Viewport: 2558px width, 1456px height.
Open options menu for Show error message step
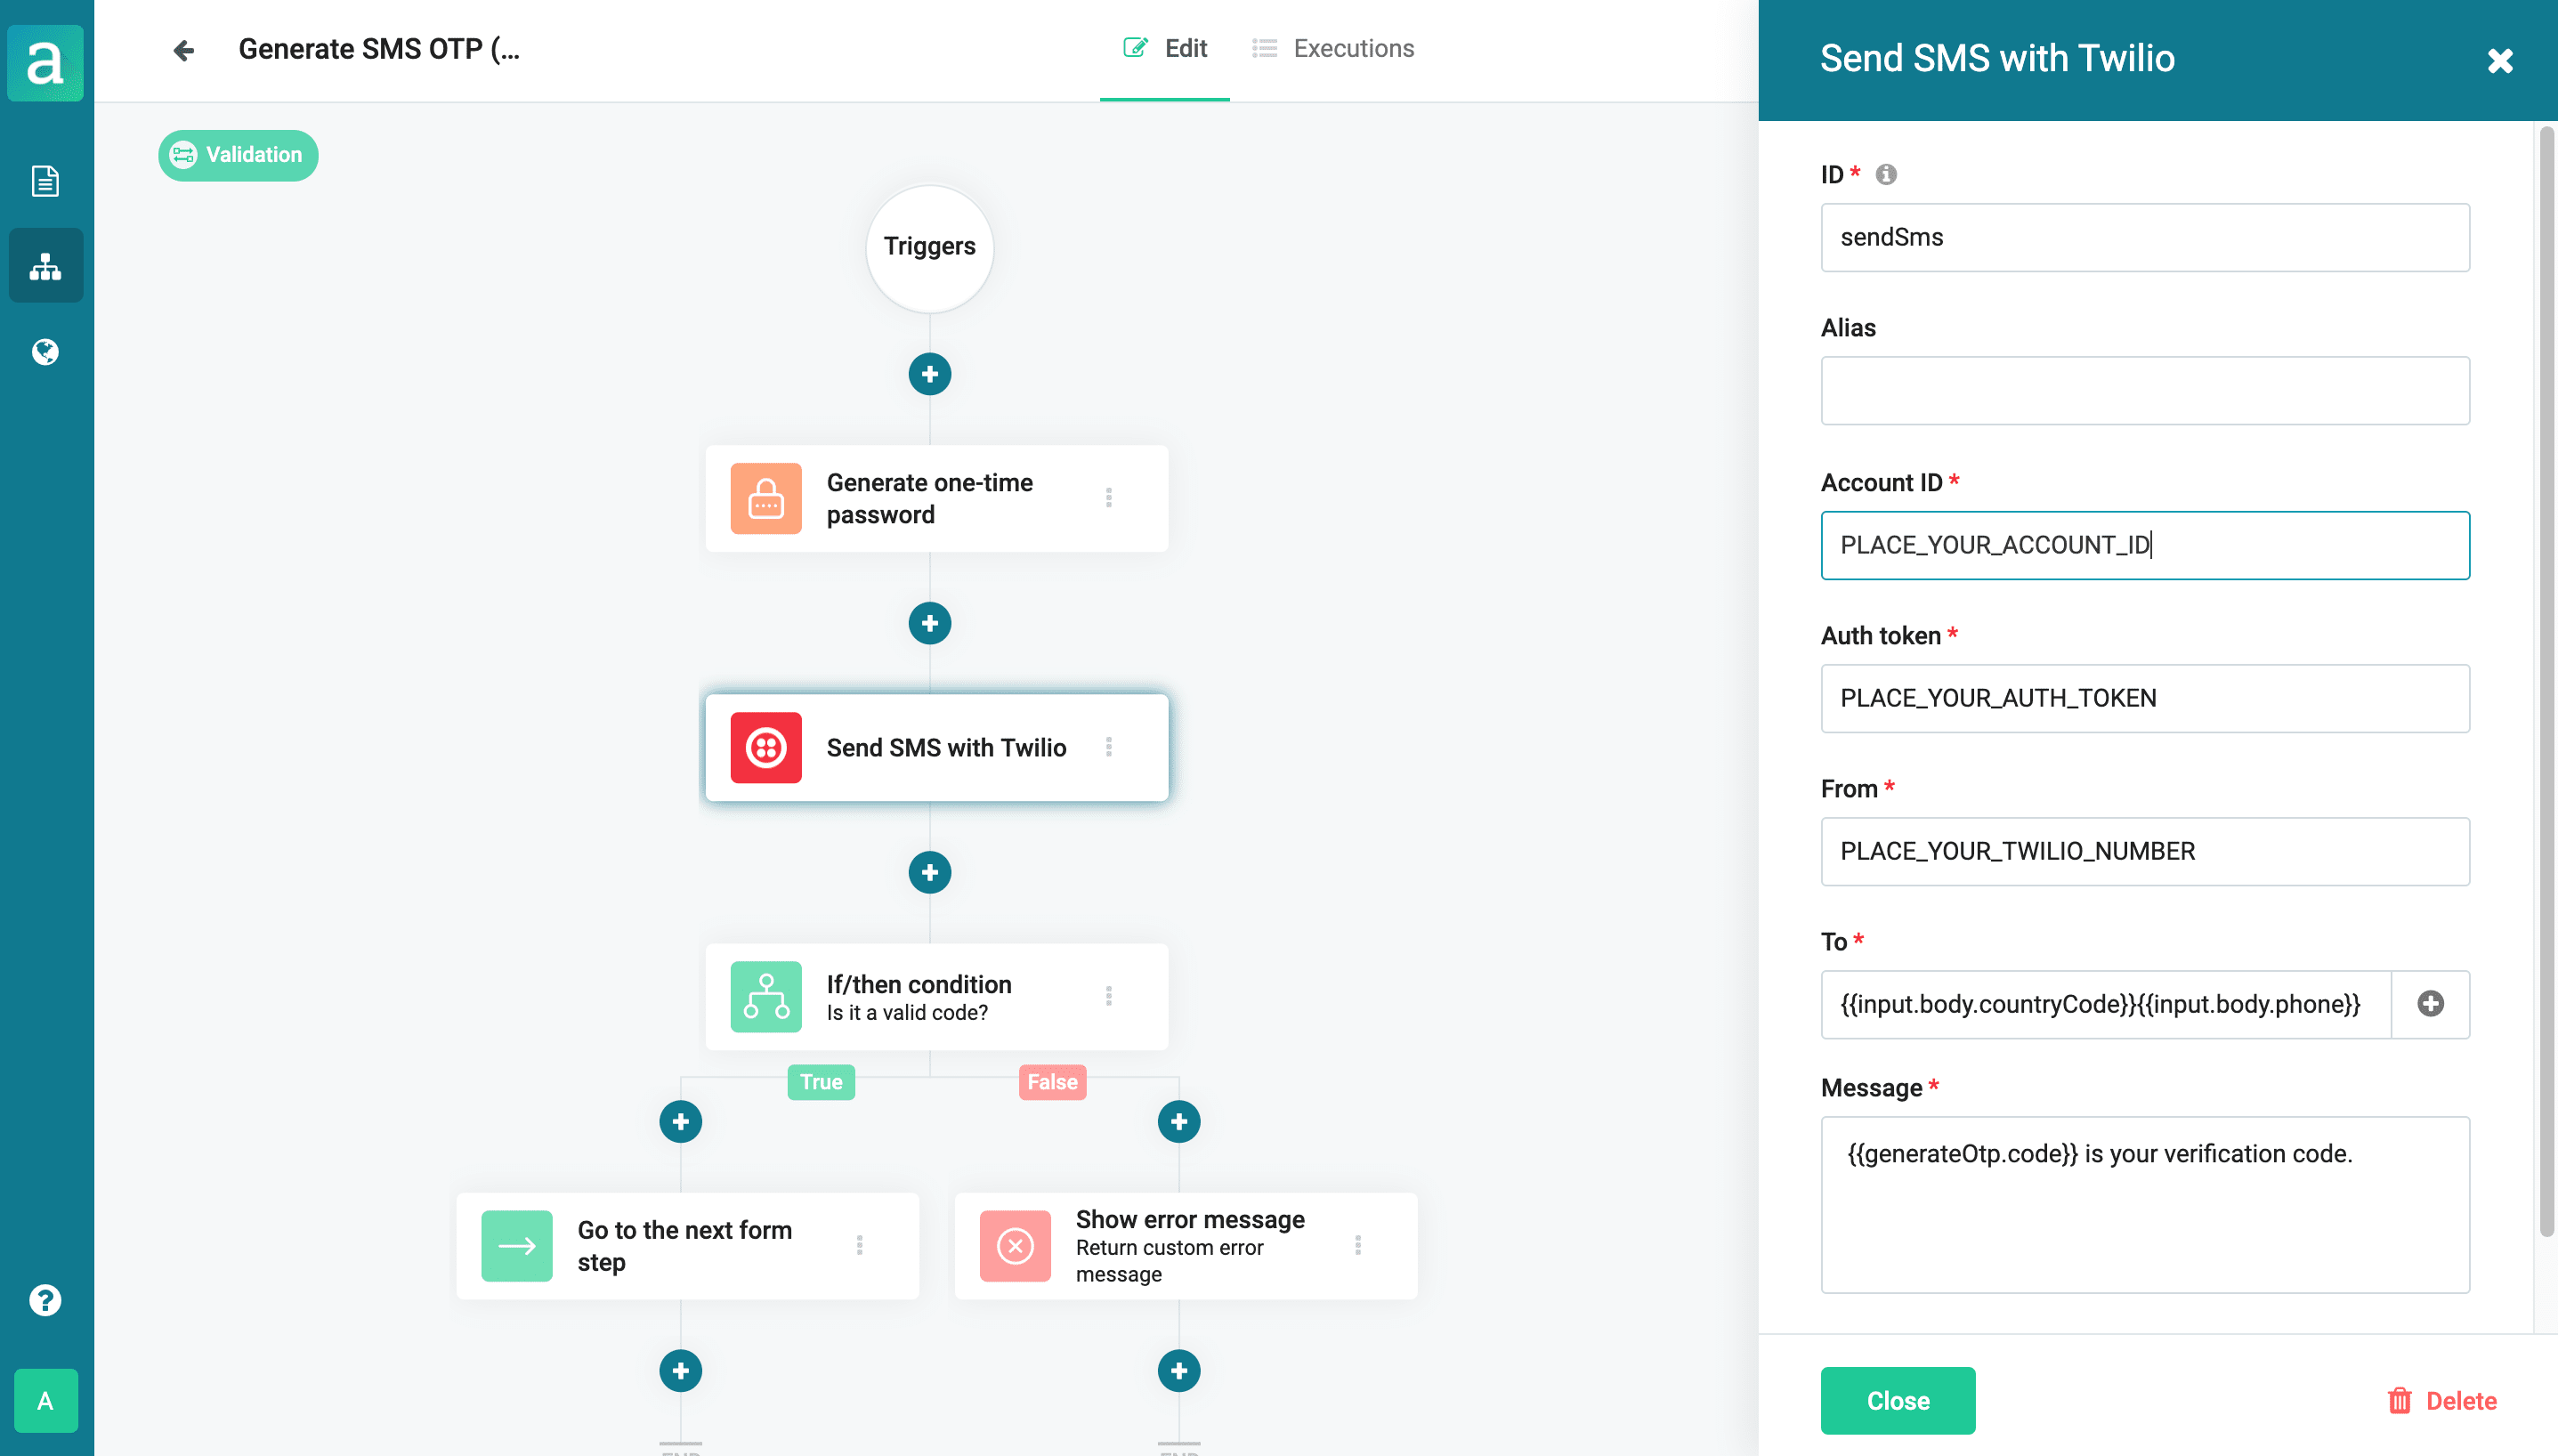[1357, 1245]
